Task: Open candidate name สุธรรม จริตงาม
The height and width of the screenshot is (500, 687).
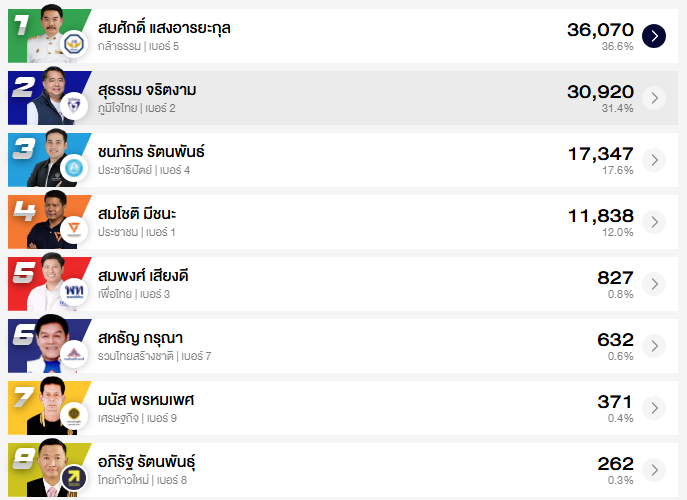Action: pyautogui.click(x=147, y=90)
